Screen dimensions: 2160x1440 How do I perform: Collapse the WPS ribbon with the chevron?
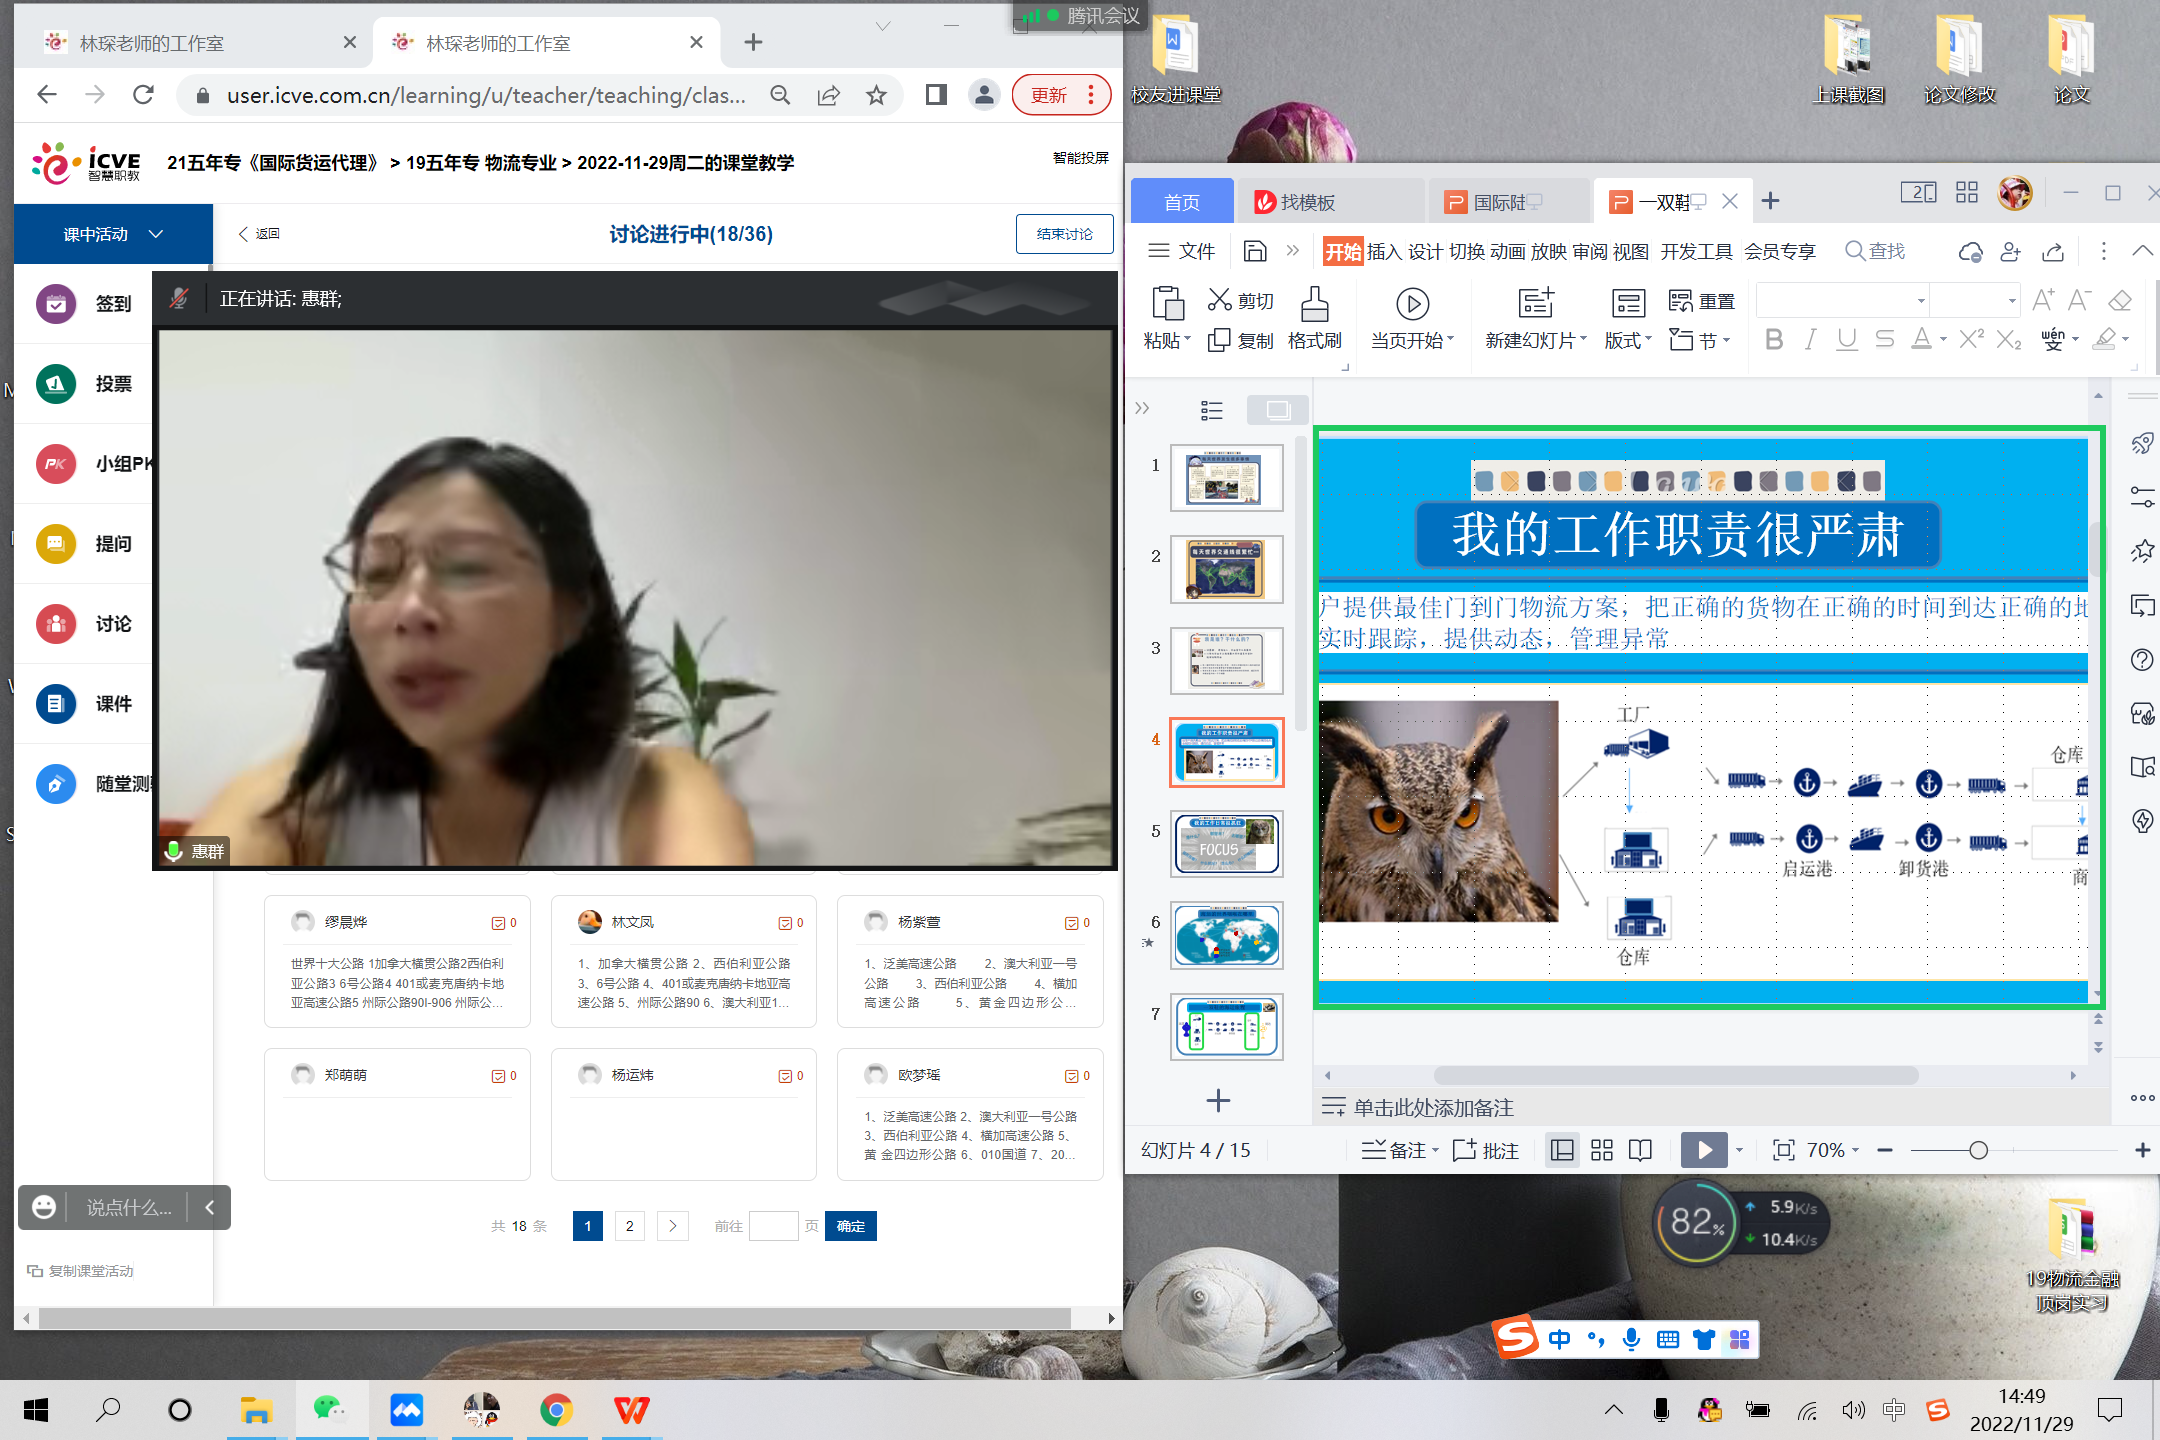[2142, 251]
